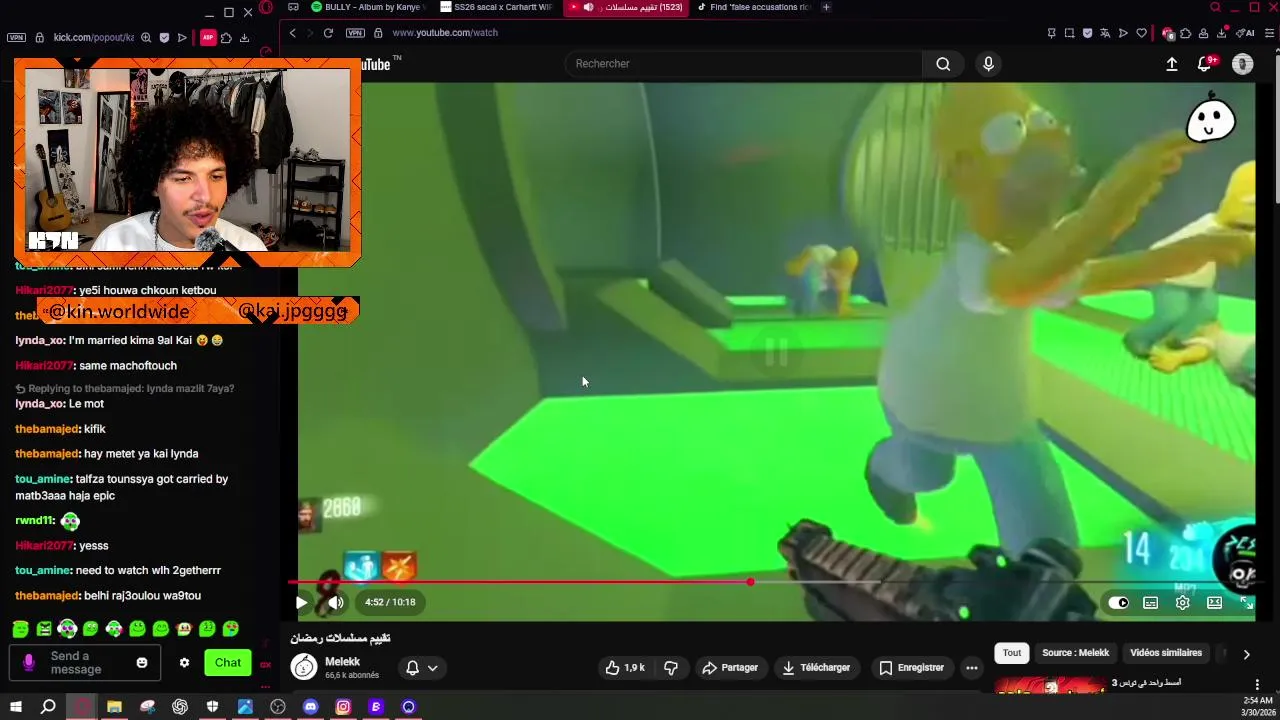The width and height of the screenshot is (1280, 720).
Task: Open YouTube create/upload icon
Action: (1172, 64)
